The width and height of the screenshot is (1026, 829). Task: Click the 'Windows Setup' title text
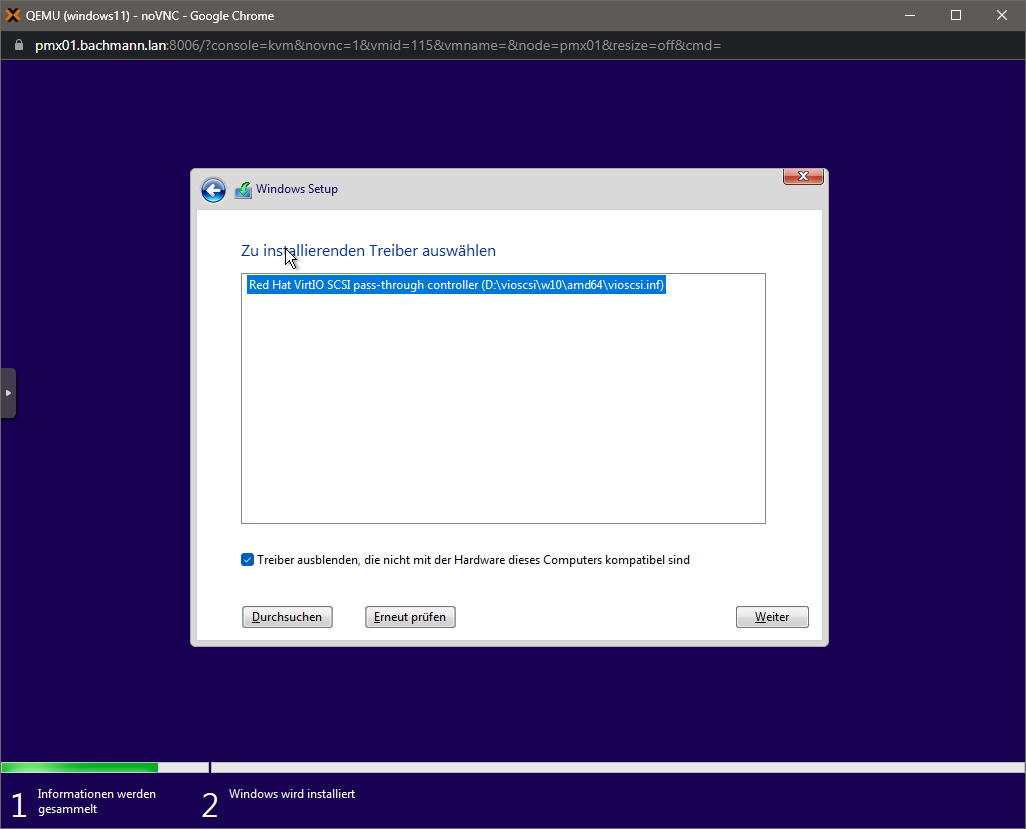pyautogui.click(x=297, y=189)
